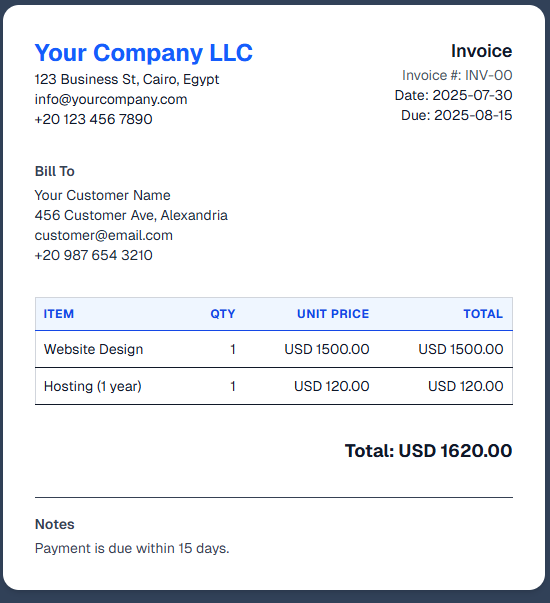This screenshot has height=603, width=550.
Task: Select the Hosting (1 year) row item
Action: click(93, 386)
